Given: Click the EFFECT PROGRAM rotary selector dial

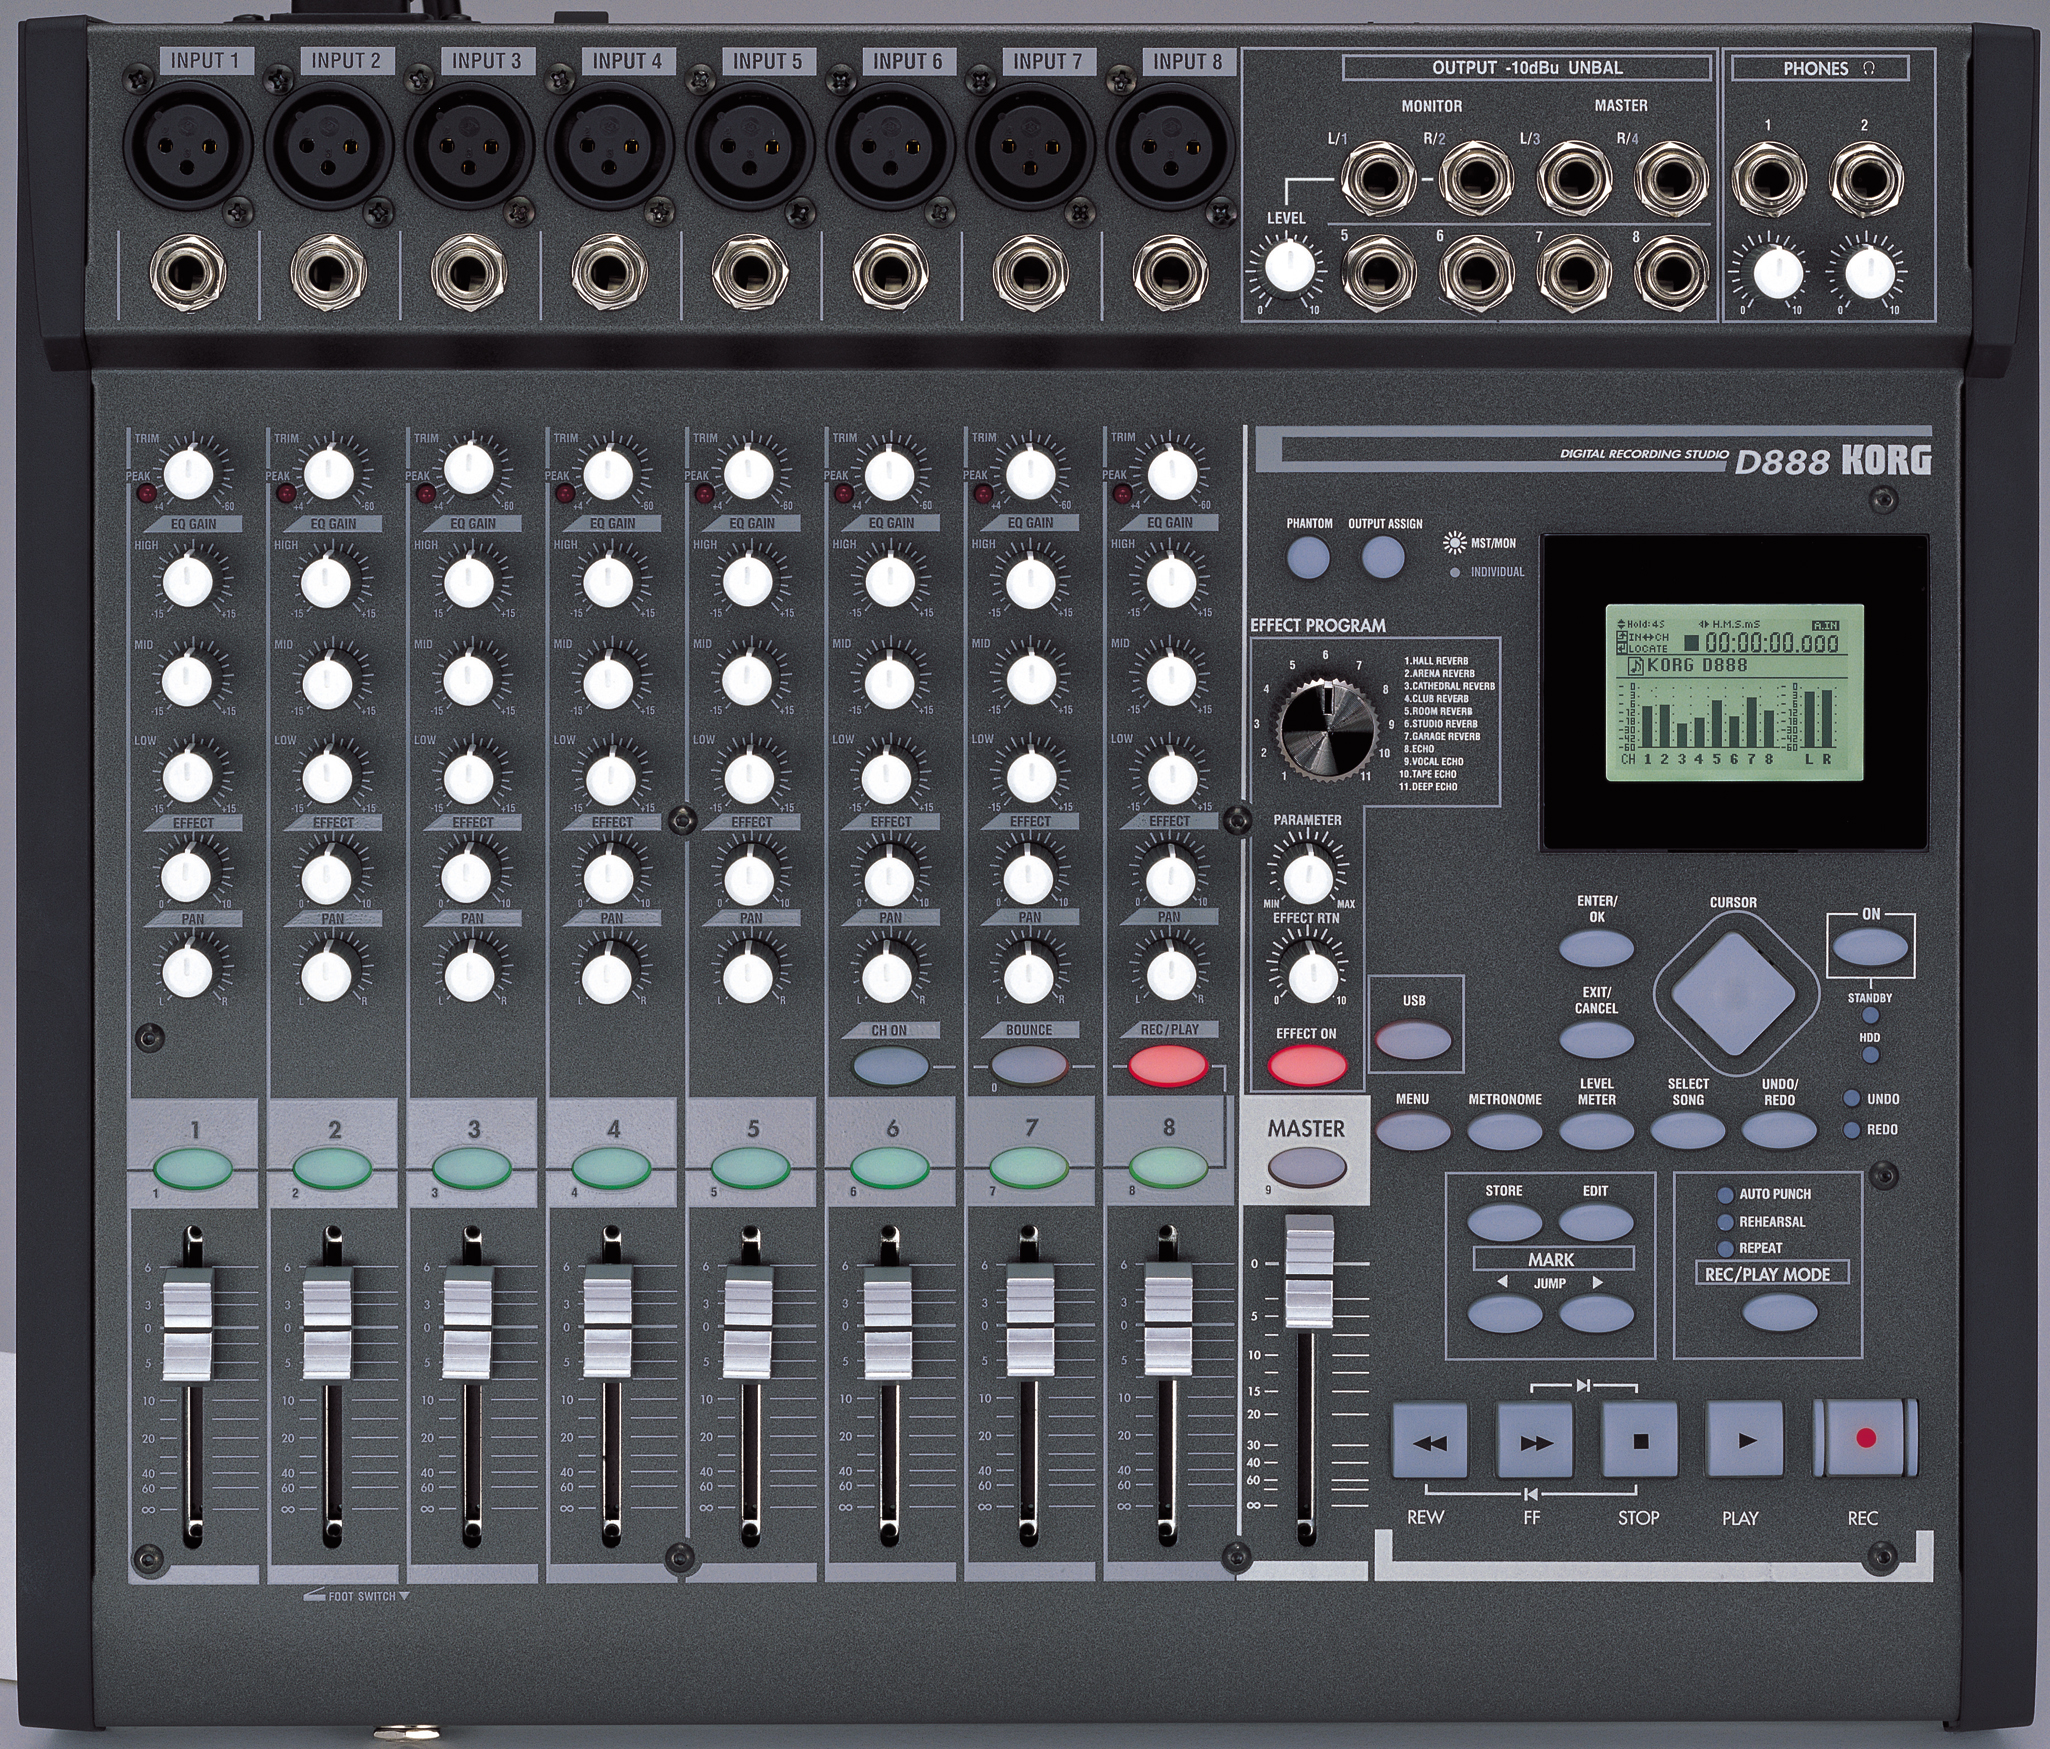Looking at the screenshot, I should (x=1326, y=732).
